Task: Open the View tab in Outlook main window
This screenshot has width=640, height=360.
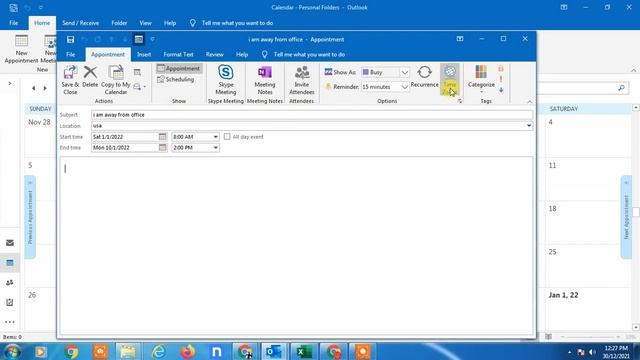Action: coord(145,23)
